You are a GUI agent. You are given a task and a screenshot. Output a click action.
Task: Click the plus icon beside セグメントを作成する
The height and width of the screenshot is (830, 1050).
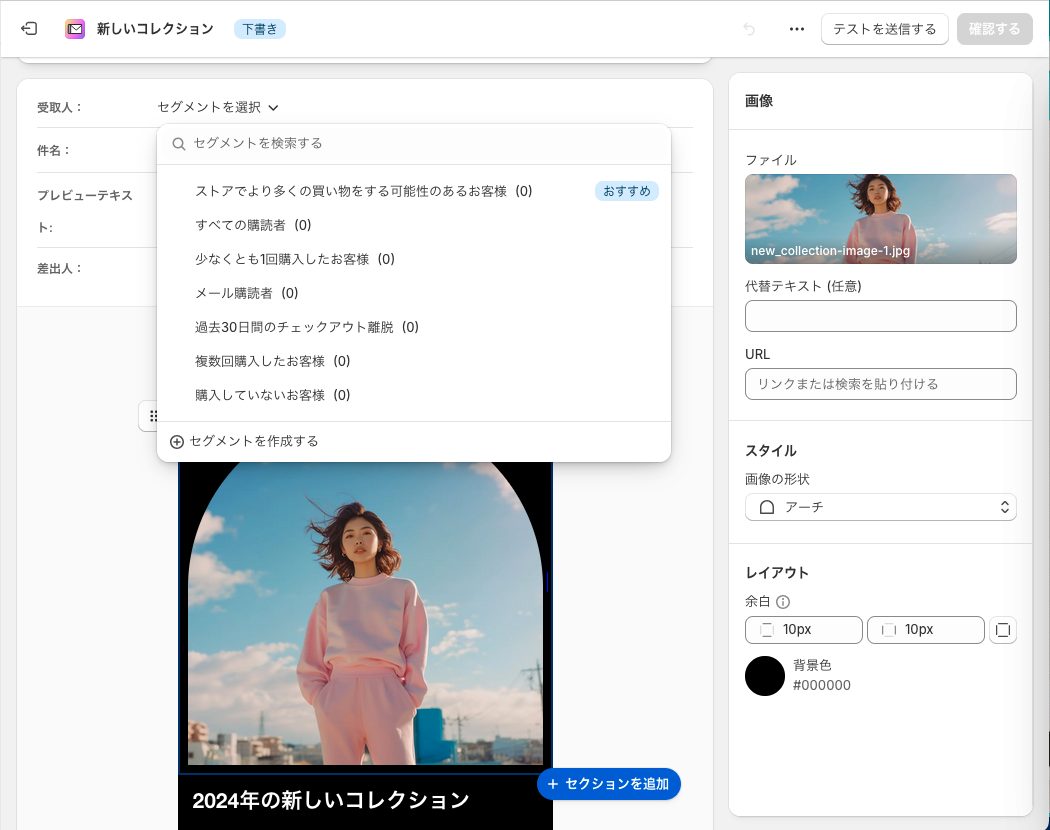(x=177, y=441)
